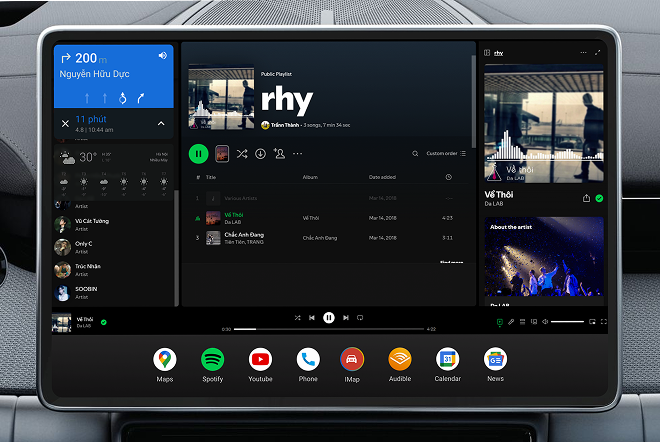Toggle shuffle in the bottom player bar
The height and width of the screenshot is (442, 660).
click(x=297, y=317)
